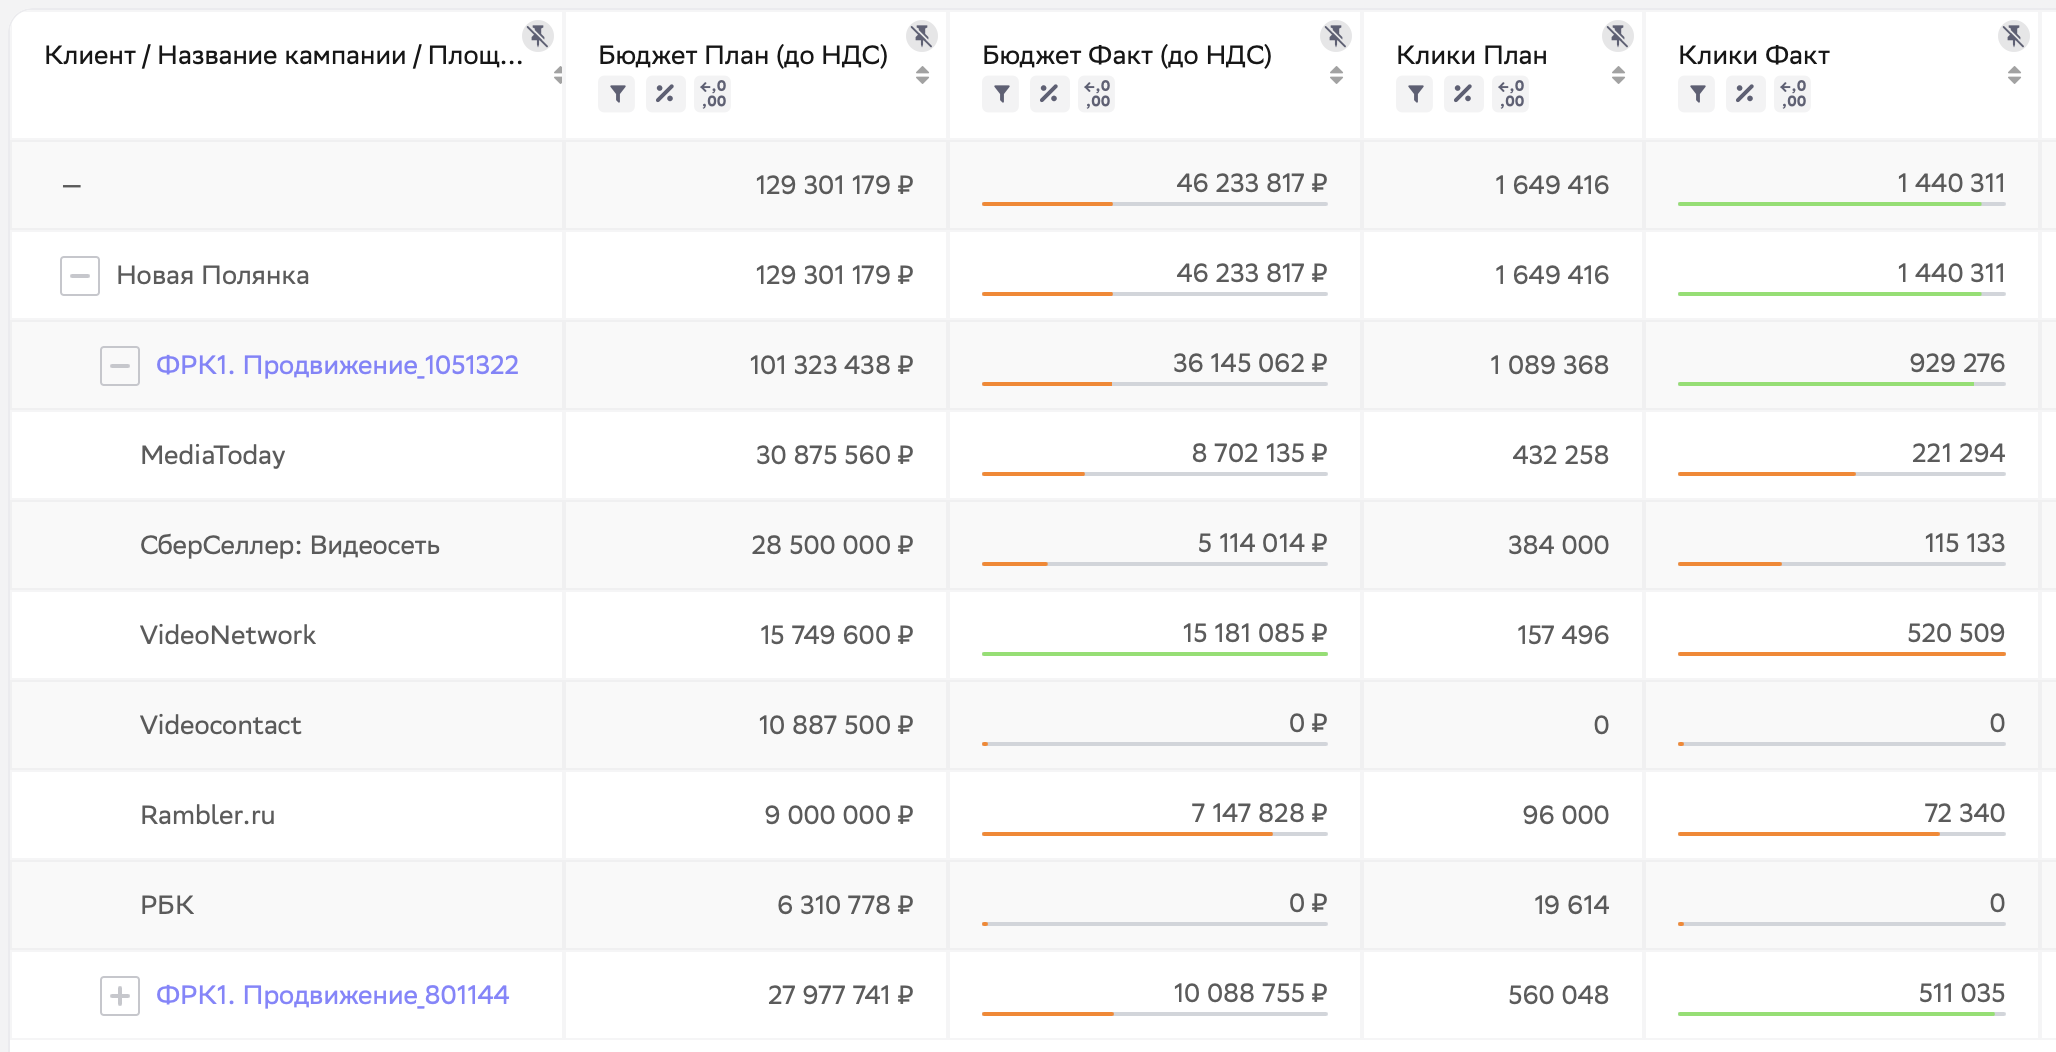Click filter icon under Клики Факт column
This screenshot has height=1052, width=2056.
point(1697,95)
